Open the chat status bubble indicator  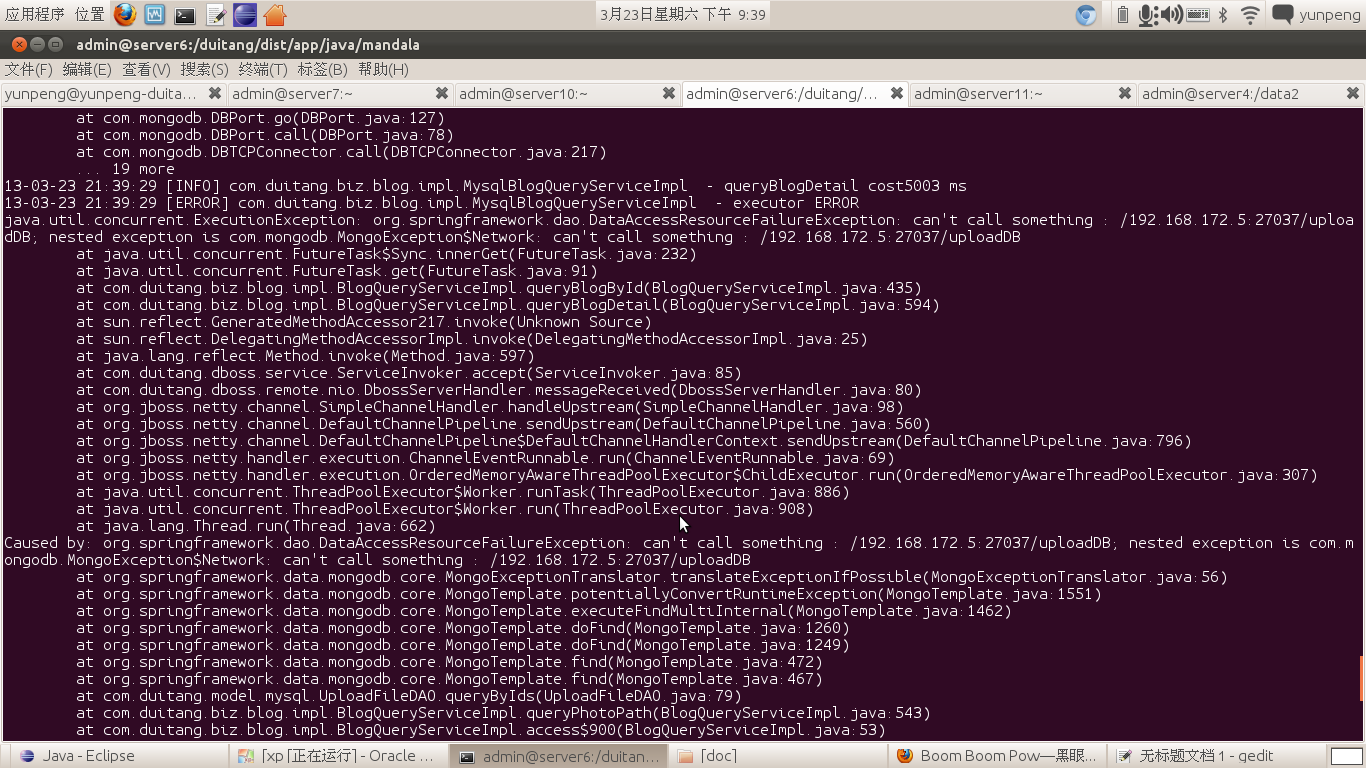coord(1283,15)
